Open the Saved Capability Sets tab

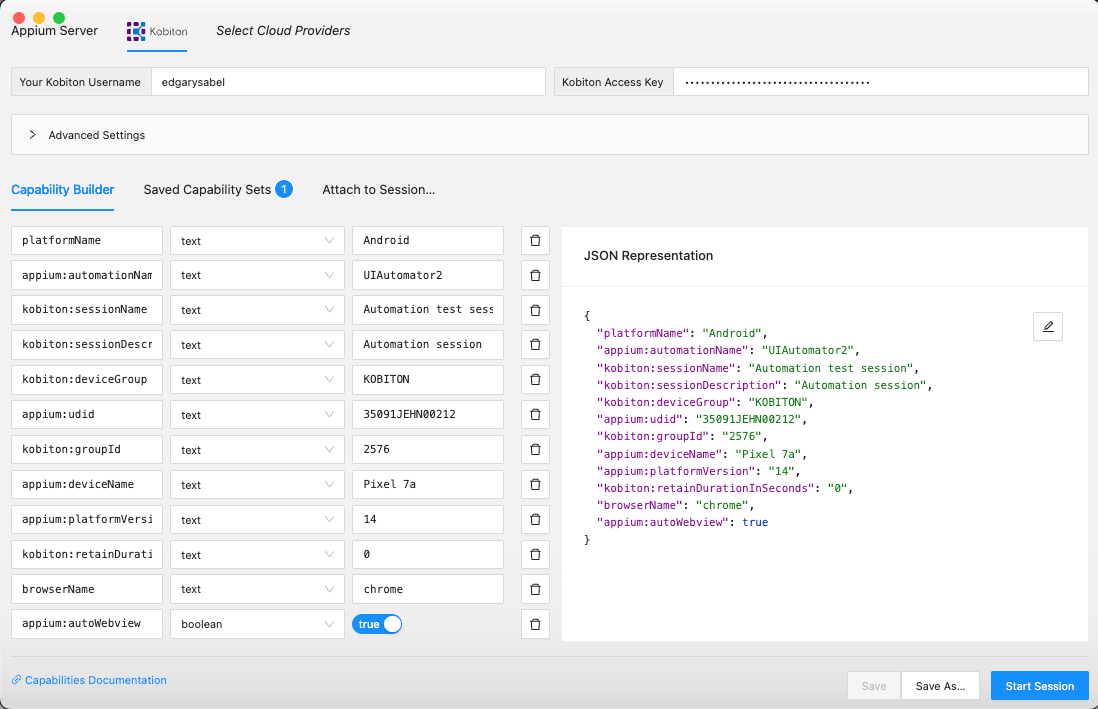tap(218, 190)
